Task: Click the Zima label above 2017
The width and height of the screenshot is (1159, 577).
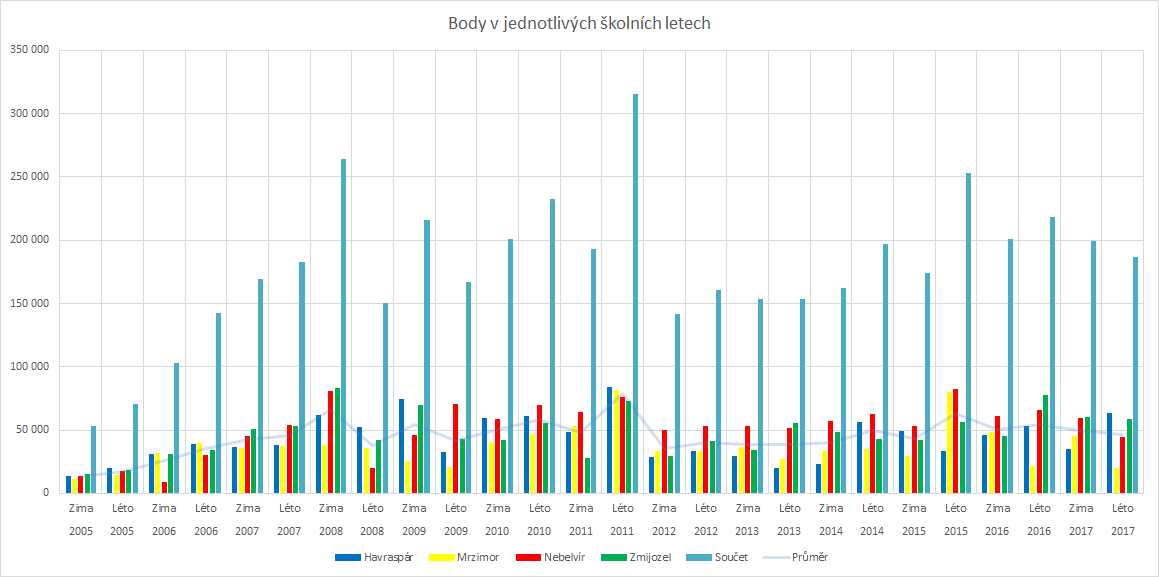Action: click(1081, 508)
